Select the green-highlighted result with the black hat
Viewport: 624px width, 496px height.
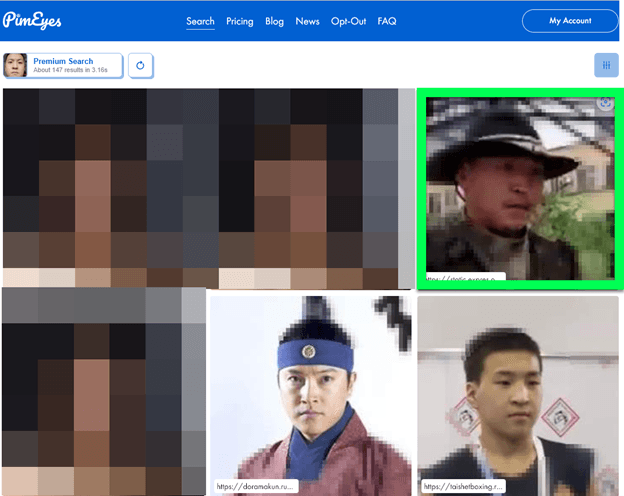519,185
